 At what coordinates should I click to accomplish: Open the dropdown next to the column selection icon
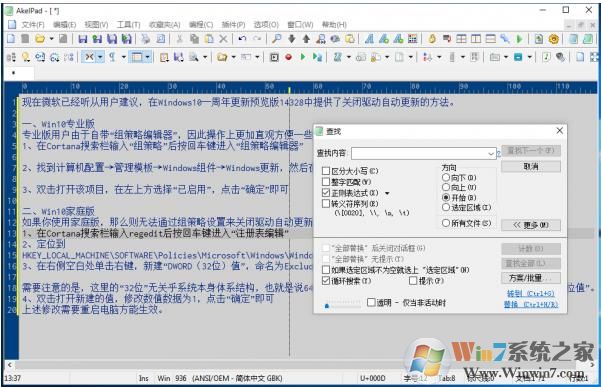(x=147, y=57)
